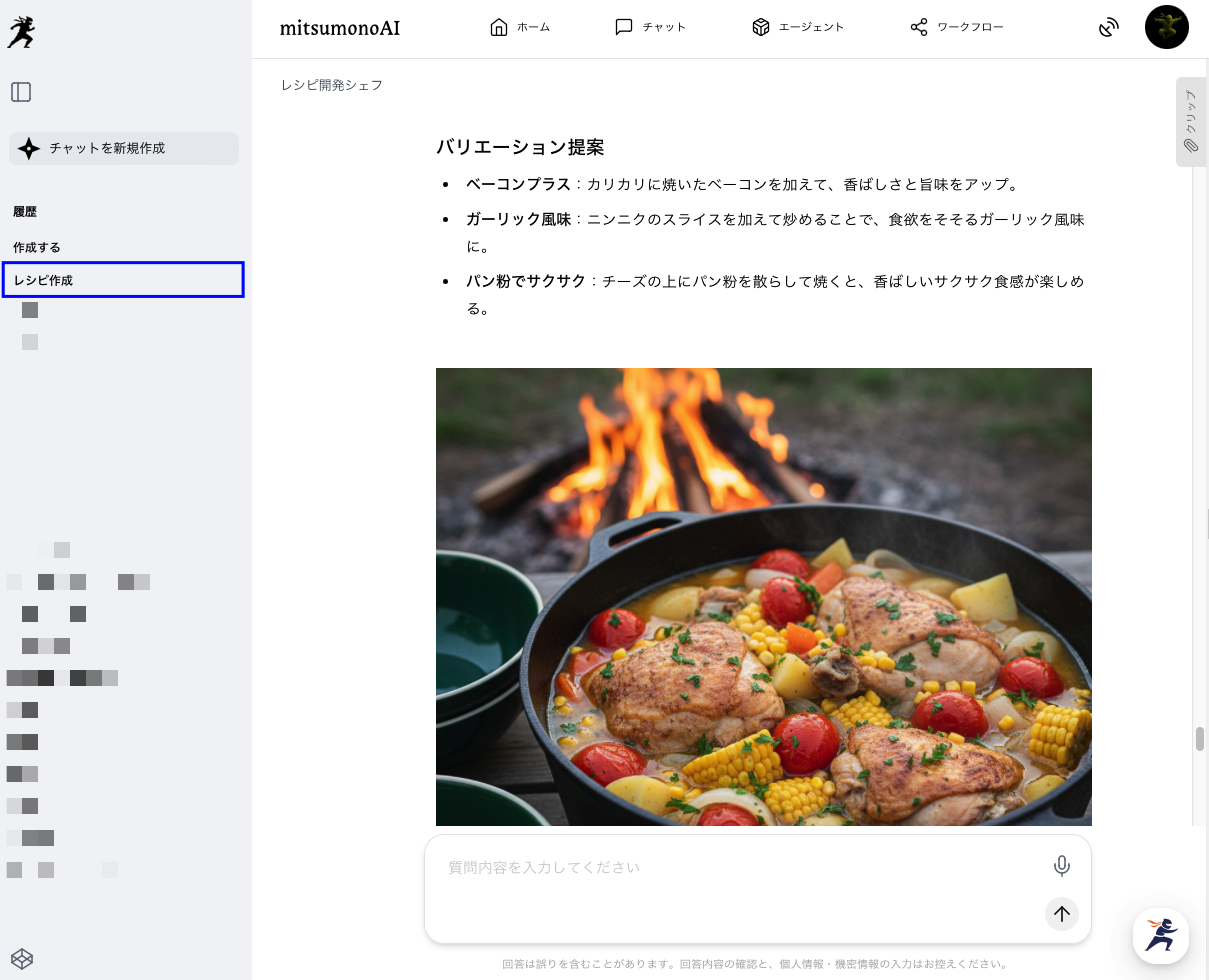Click the mitsumonoAI brand title
The width and height of the screenshot is (1209, 980).
340,28
